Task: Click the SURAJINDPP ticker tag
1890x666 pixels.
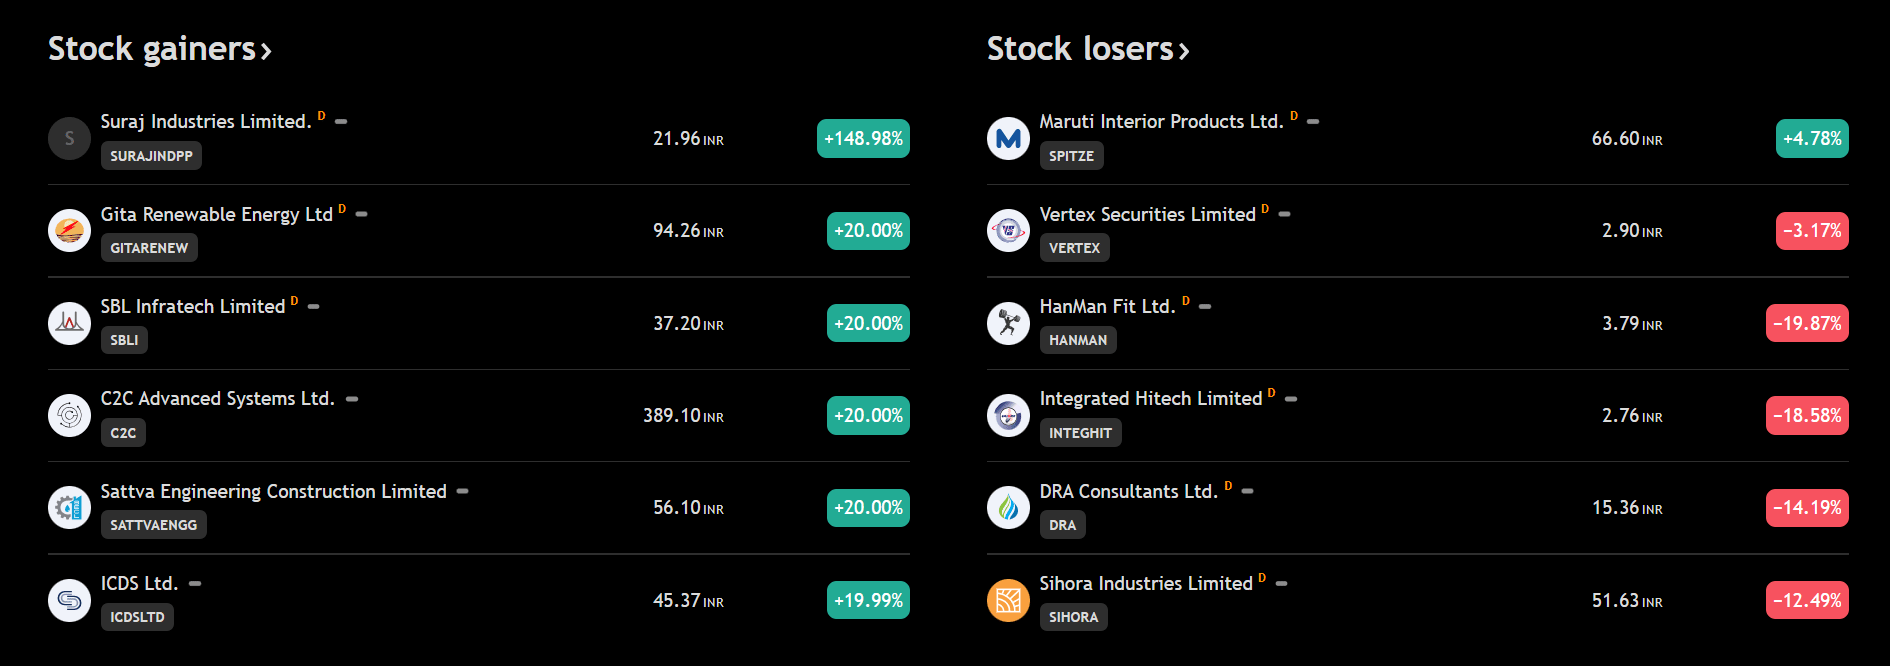Action: [151, 156]
